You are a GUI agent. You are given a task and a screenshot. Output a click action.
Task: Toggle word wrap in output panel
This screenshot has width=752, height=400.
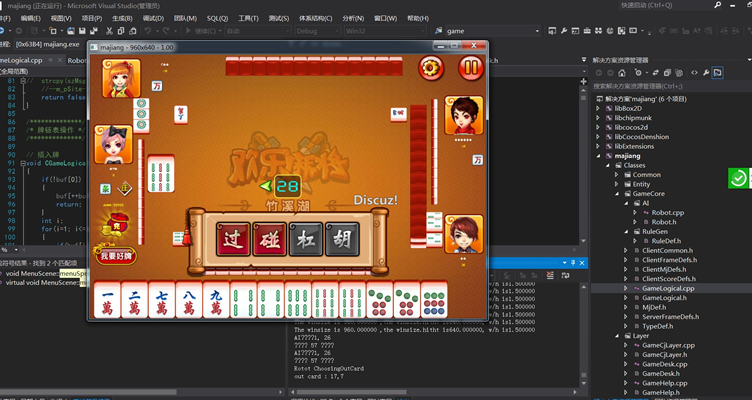point(565,275)
